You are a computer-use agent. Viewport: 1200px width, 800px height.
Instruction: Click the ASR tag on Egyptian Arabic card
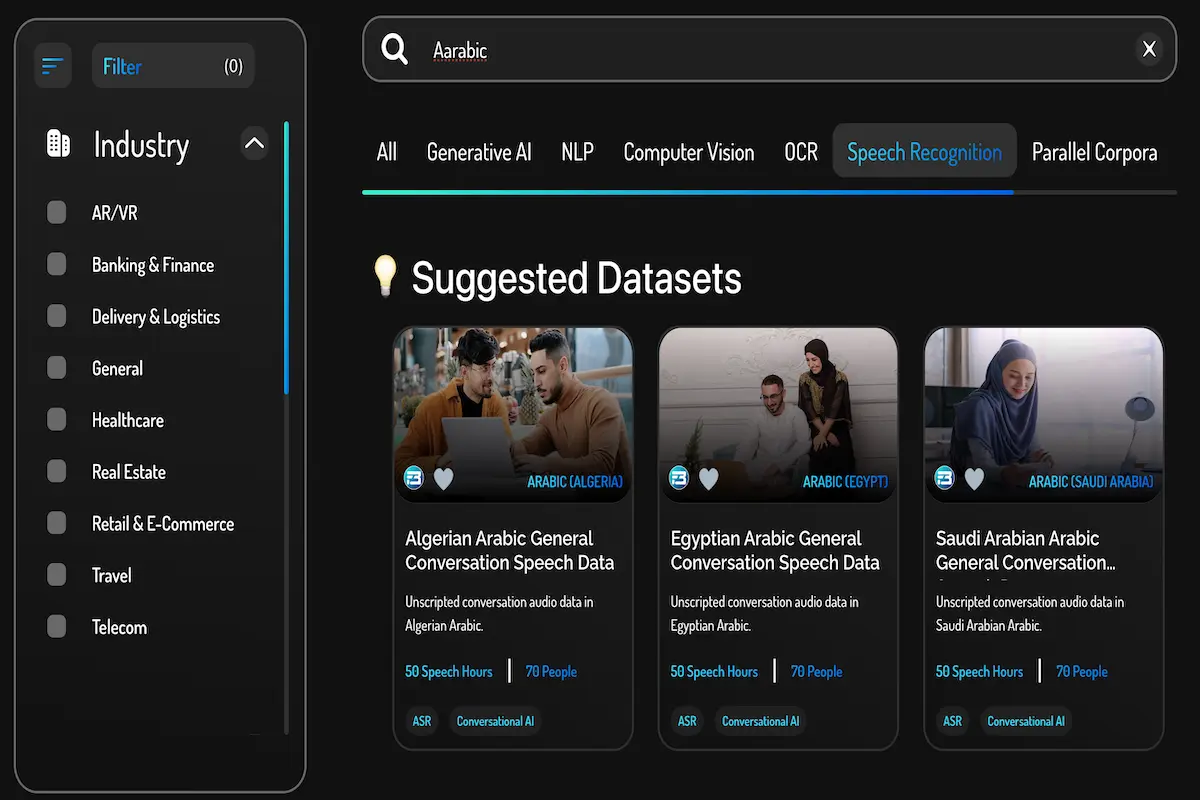pyautogui.click(x=687, y=721)
